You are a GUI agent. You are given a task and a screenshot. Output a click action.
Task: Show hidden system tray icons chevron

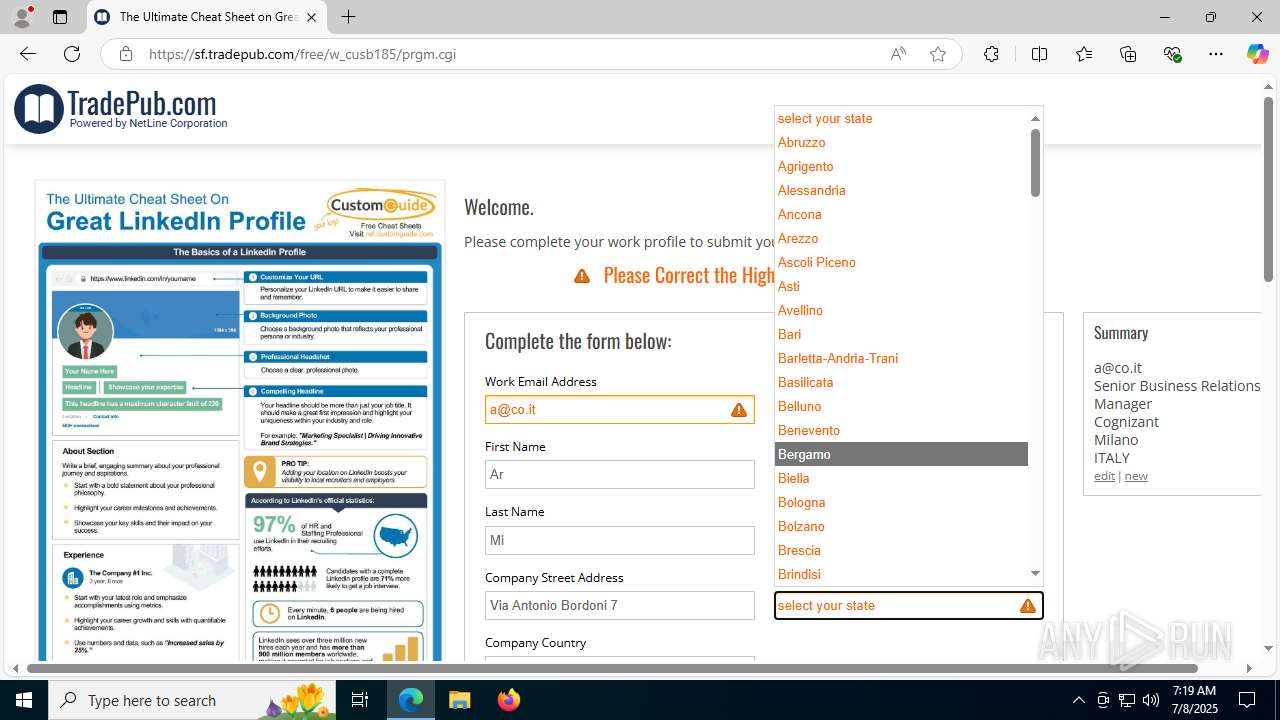(1078, 700)
